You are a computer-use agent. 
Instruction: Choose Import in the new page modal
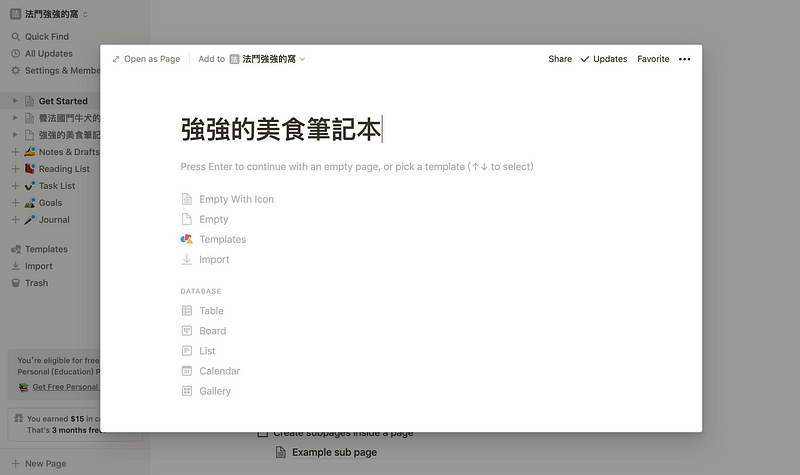pyautogui.click(x=205, y=259)
